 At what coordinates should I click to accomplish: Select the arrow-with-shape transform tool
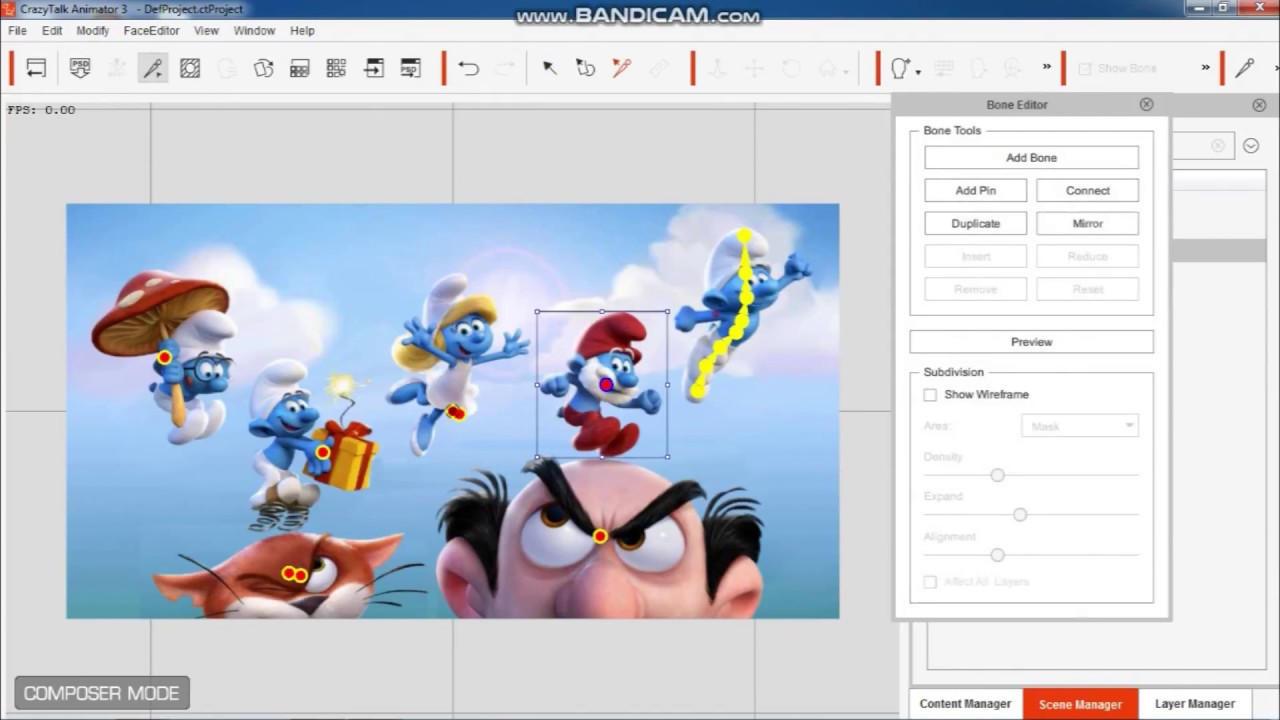click(585, 68)
